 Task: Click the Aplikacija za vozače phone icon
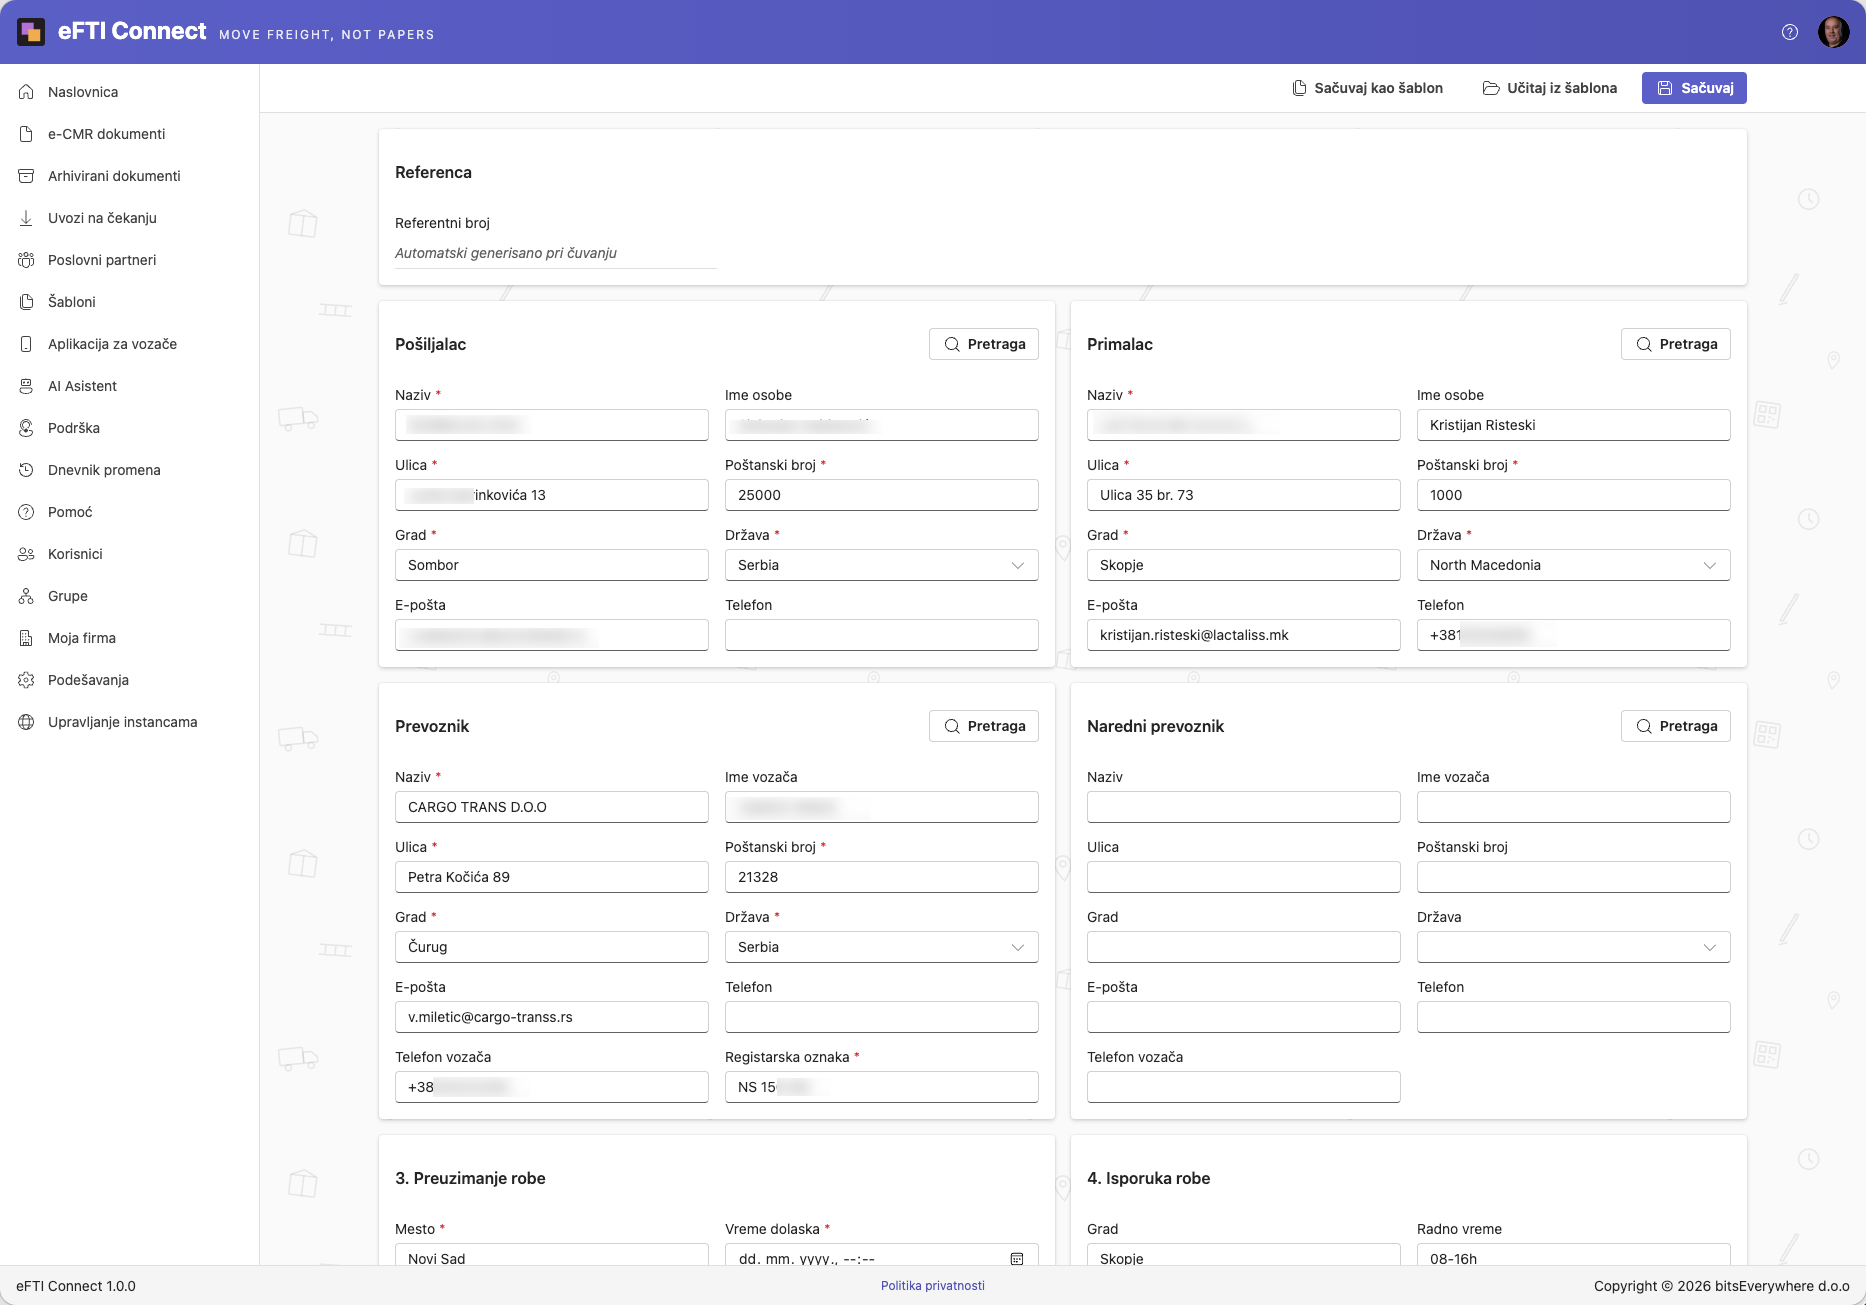[26, 344]
